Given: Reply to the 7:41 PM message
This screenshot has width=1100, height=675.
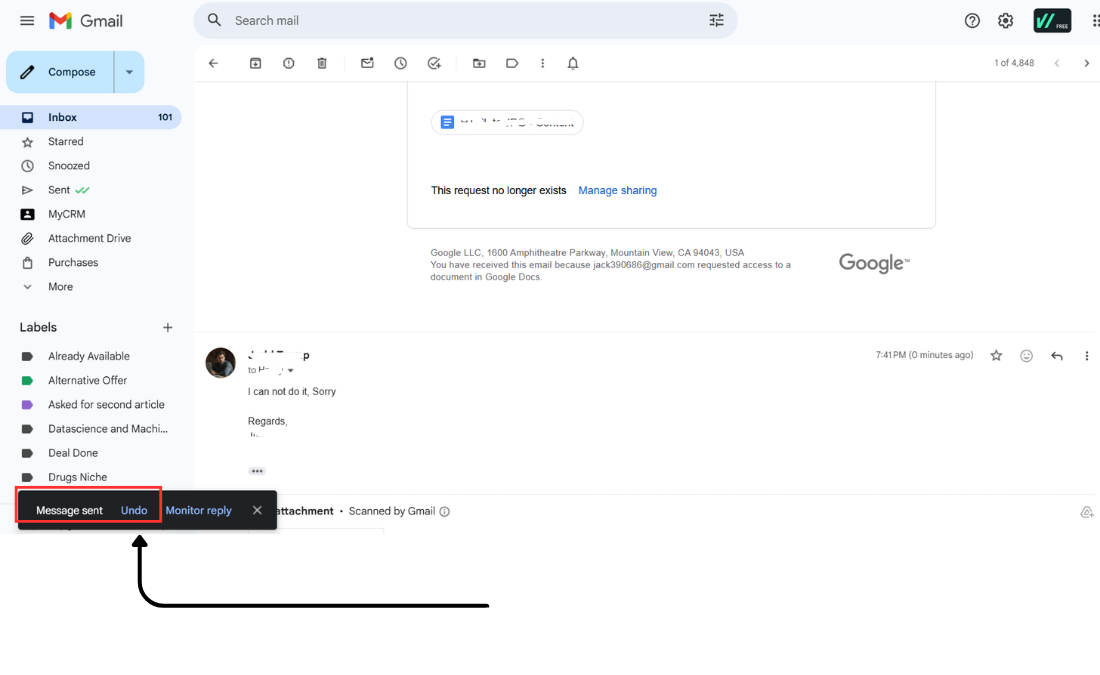Looking at the screenshot, I should click(x=1056, y=355).
